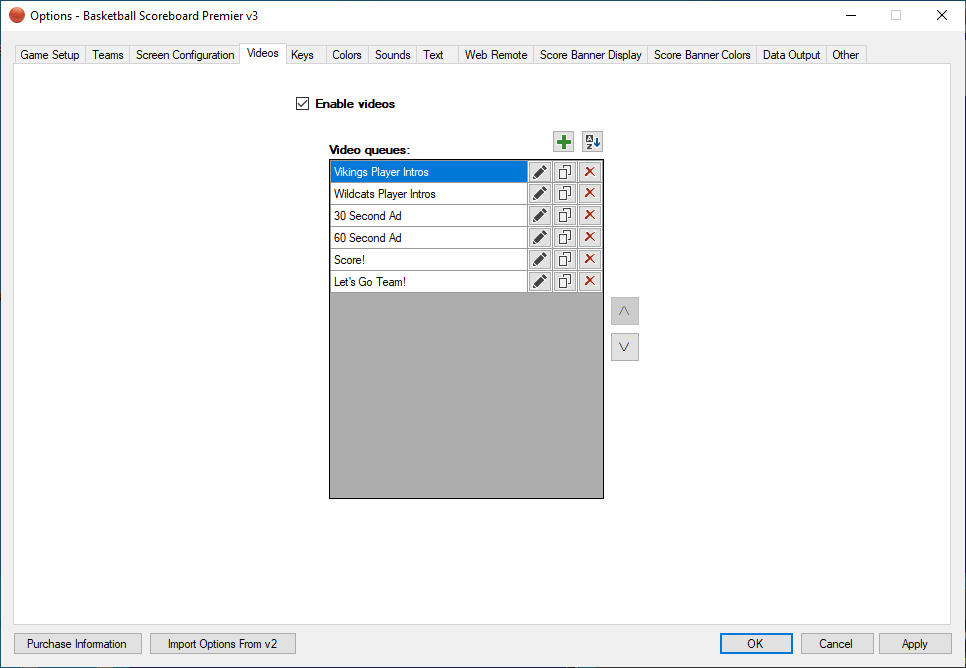Select the Wildcats Player Intros row
This screenshot has height=668, width=966.
[428, 194]
